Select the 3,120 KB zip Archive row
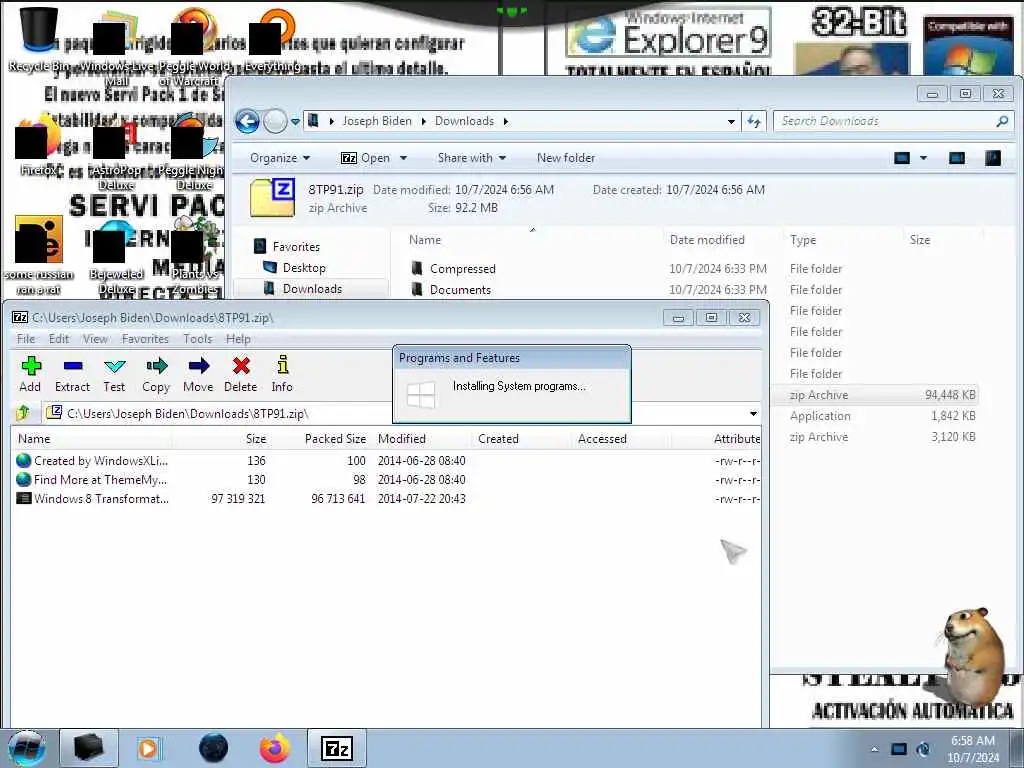This screenshot has width=1024, height=768. click(875, 437)
